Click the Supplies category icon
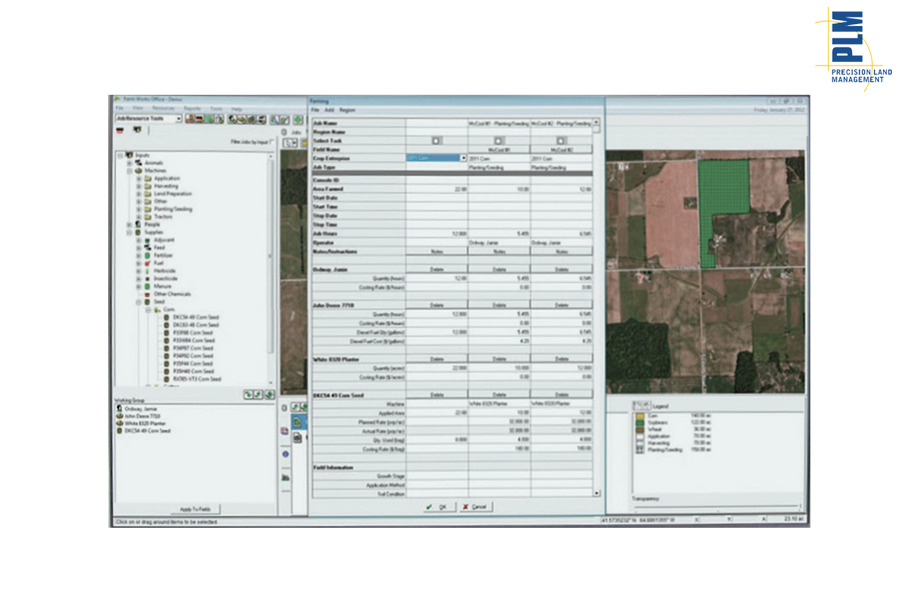 click(x=138, y=232)
